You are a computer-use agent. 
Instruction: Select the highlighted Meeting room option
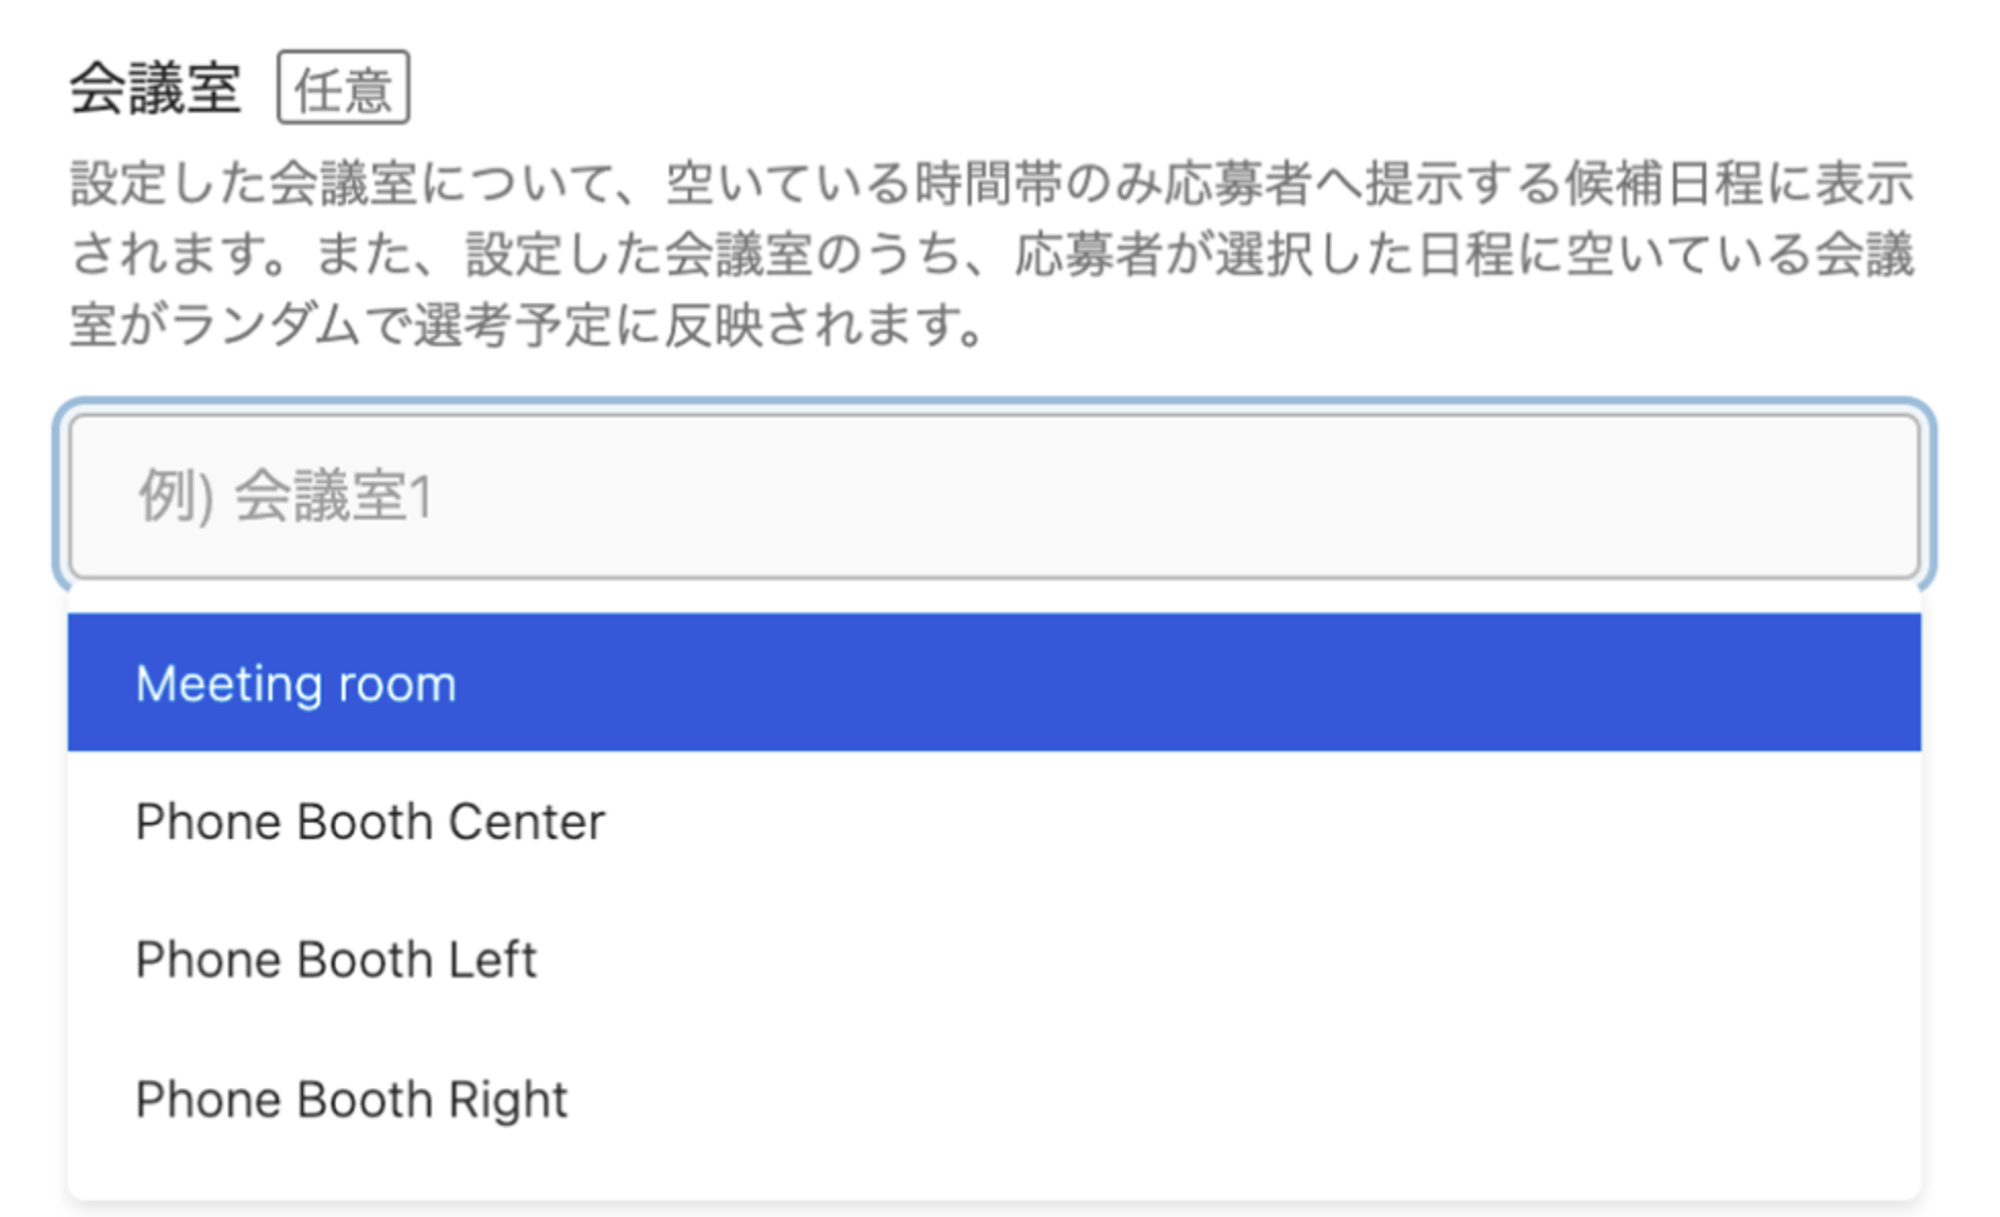[994, 684]
